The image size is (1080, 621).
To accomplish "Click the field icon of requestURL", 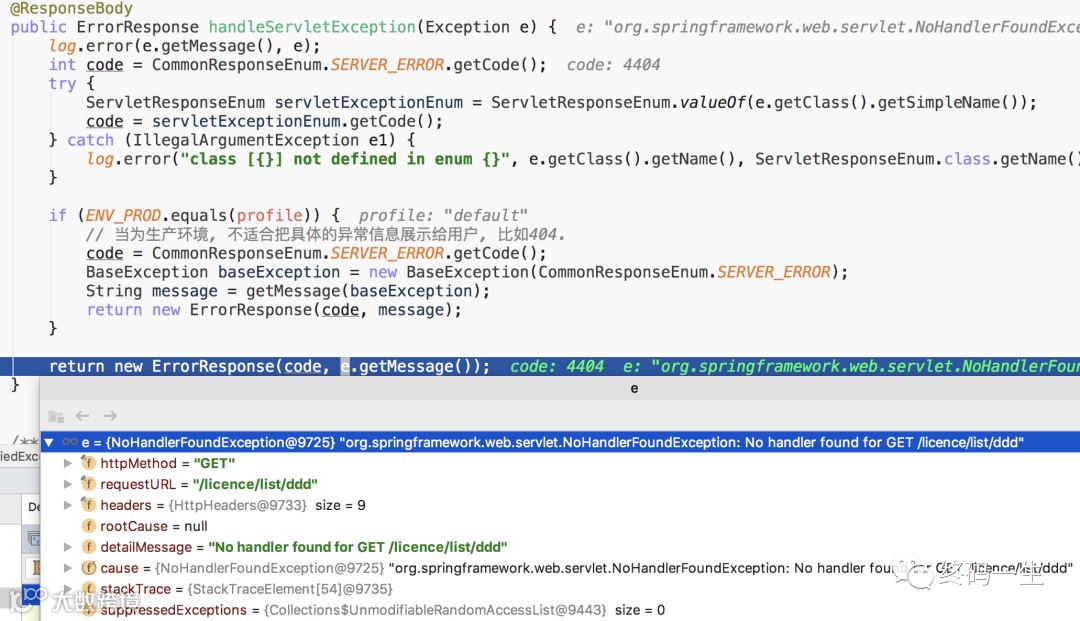I will (89, 484).
